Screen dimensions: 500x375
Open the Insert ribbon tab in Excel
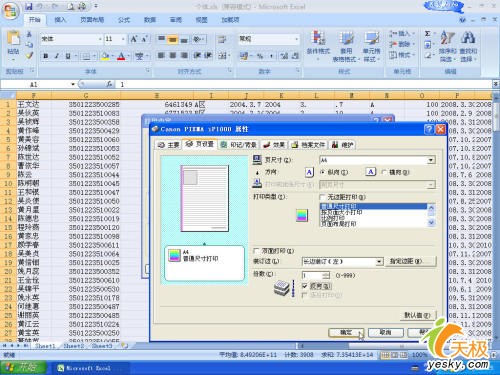pyautogui.click(x=60, y=20)
